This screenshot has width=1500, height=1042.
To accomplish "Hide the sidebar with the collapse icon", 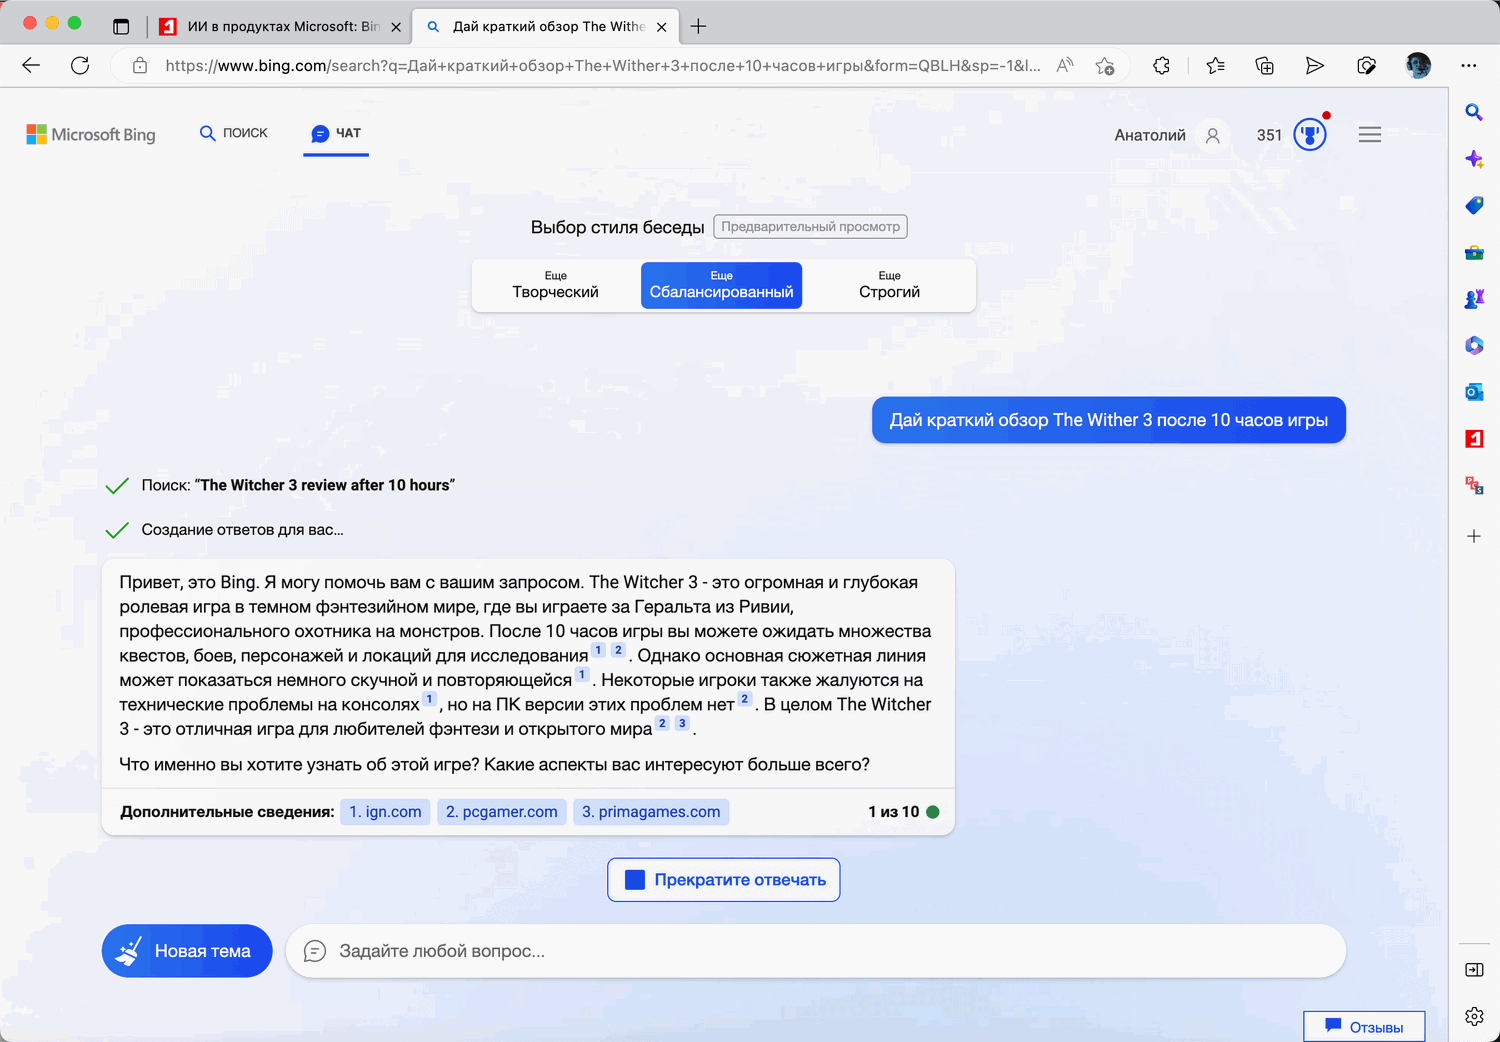I will 1474,970.
